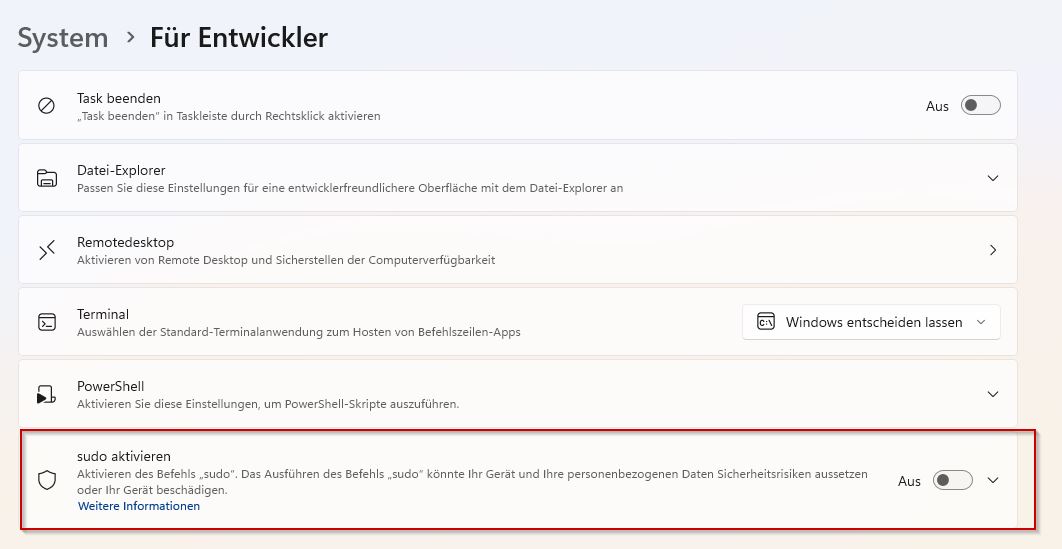Toggle the Task beenden switch
Viewport: 1062px width, 549px height.
(x=980, y=106)
